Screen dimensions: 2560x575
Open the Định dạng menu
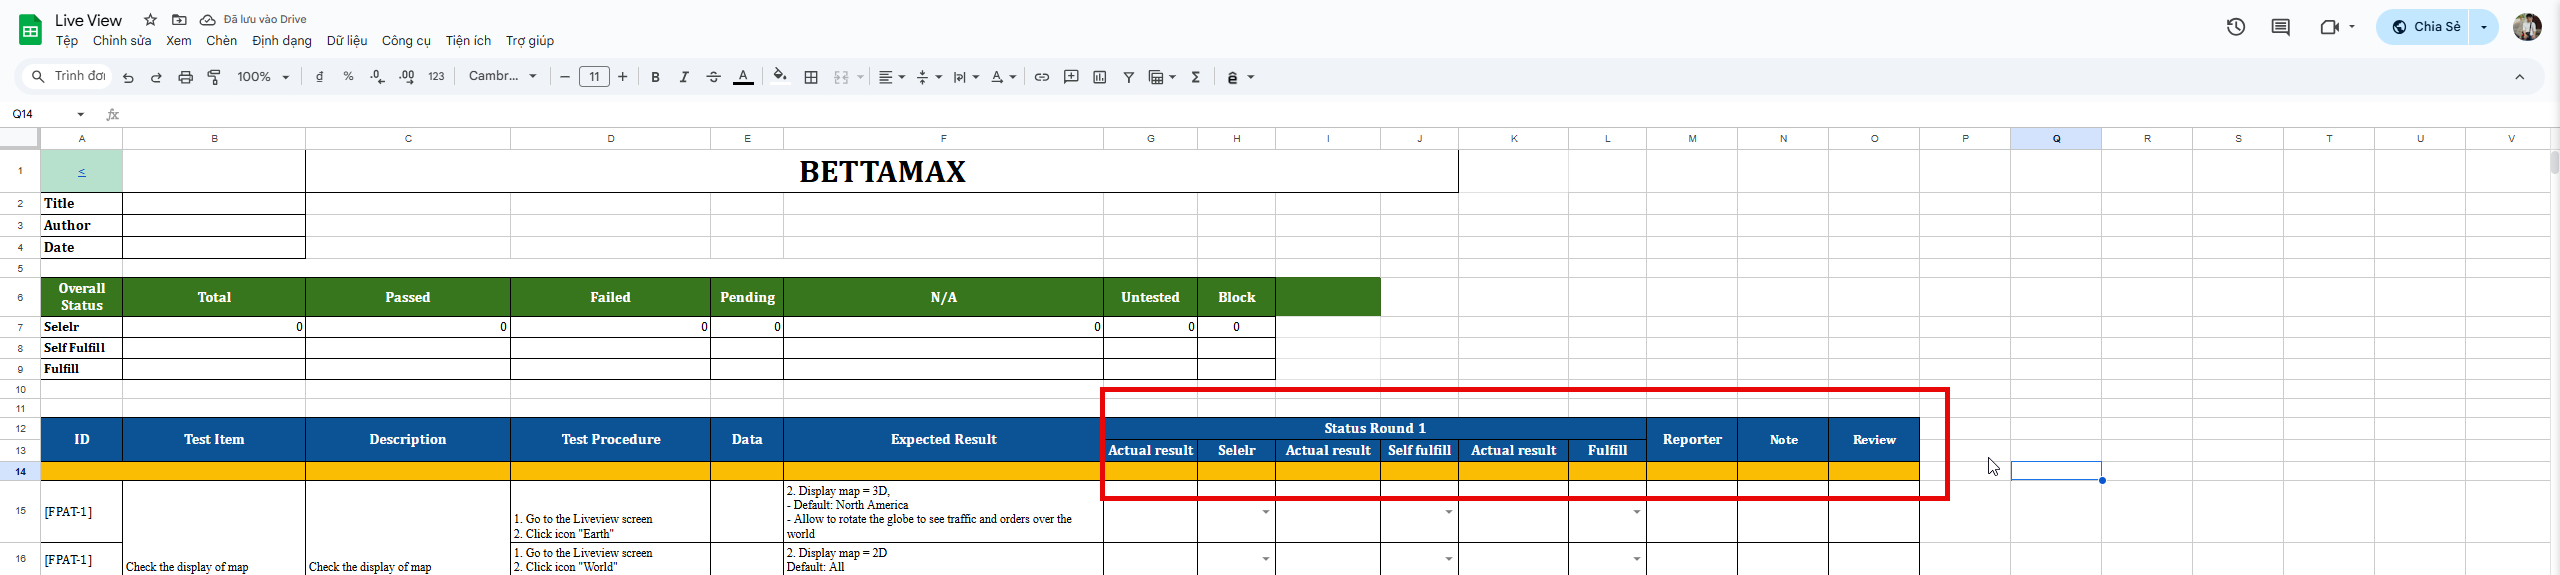281,41
